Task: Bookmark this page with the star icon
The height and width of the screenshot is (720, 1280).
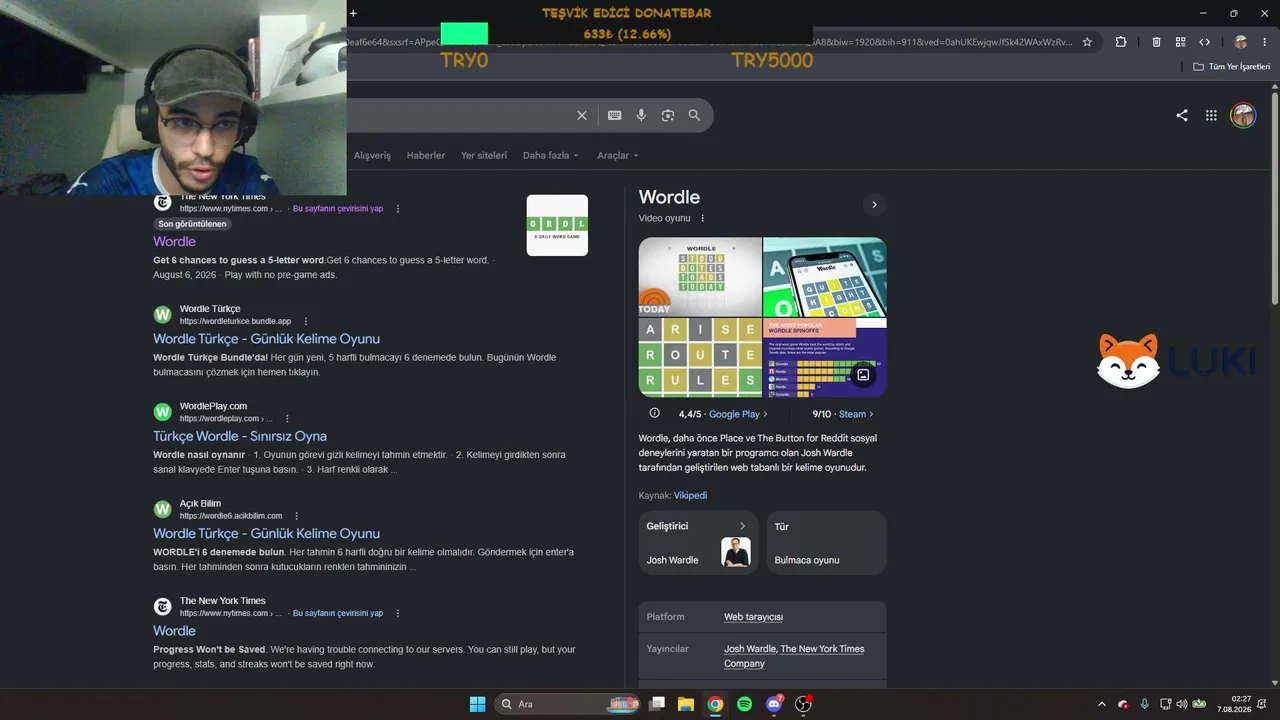Action: click(x=1087, y=42)
